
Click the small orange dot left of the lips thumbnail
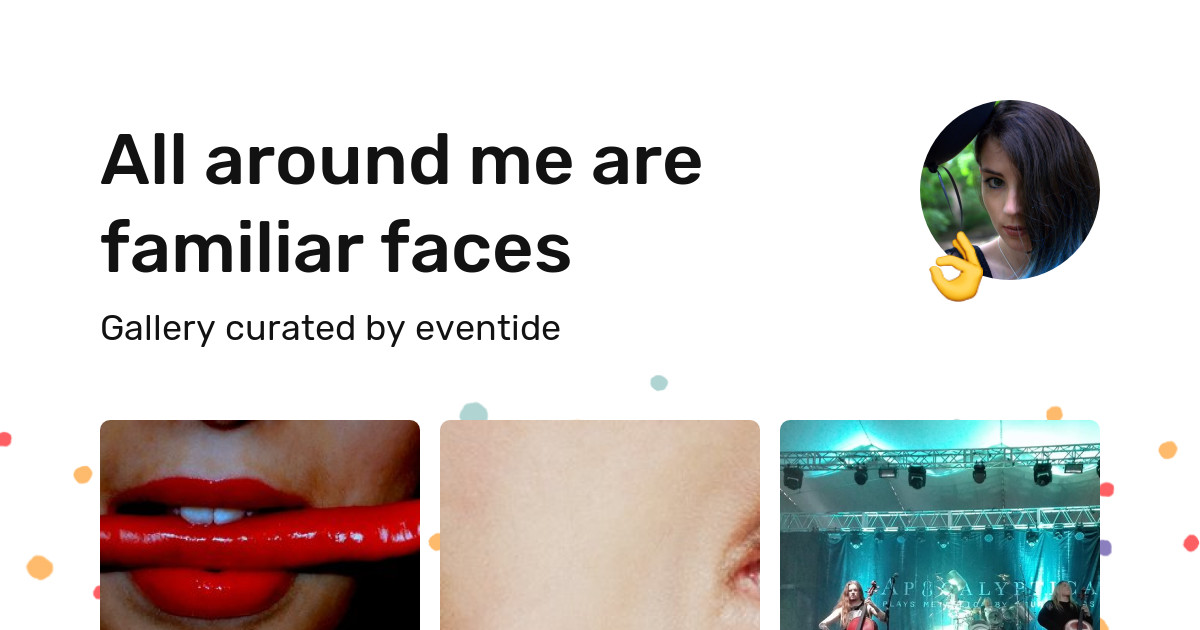83,475
